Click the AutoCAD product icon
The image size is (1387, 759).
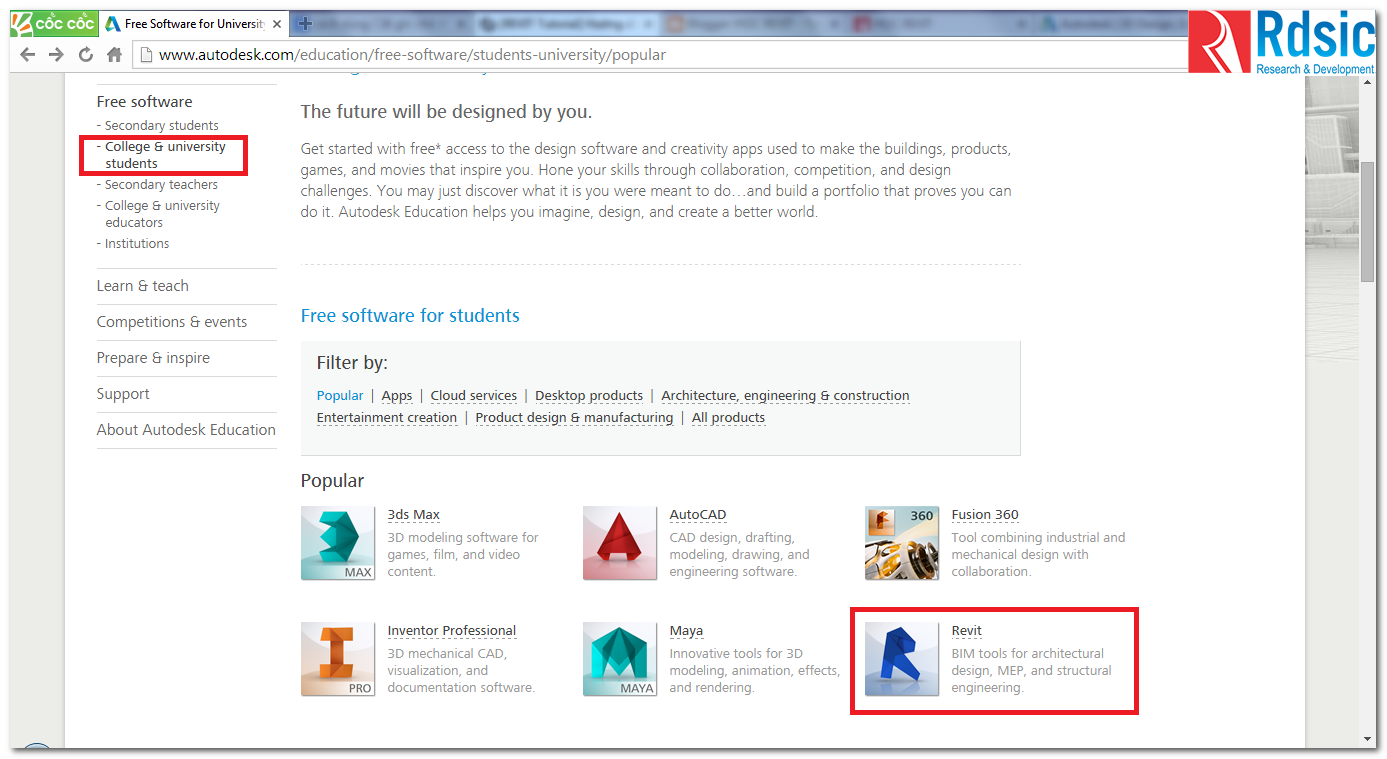click(620, 543)
